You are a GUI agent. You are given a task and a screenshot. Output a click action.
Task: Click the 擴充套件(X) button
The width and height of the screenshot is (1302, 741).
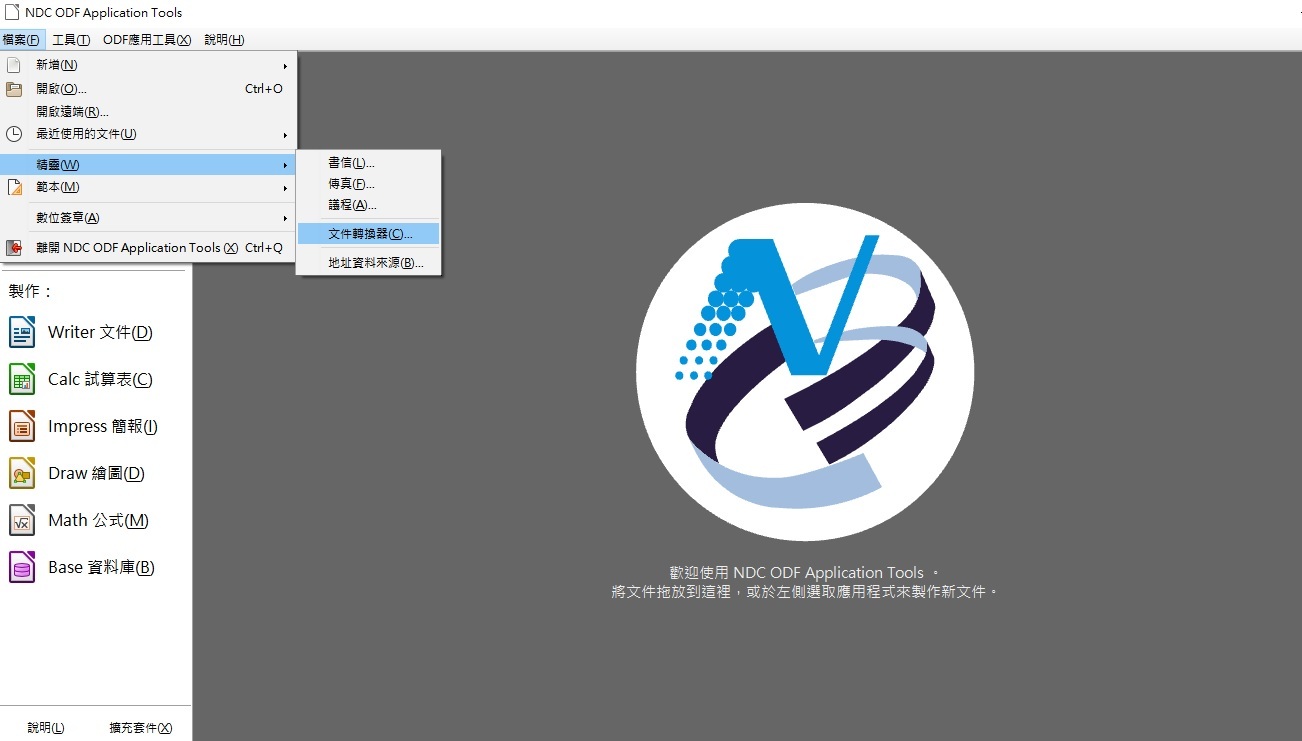point(141,728)
